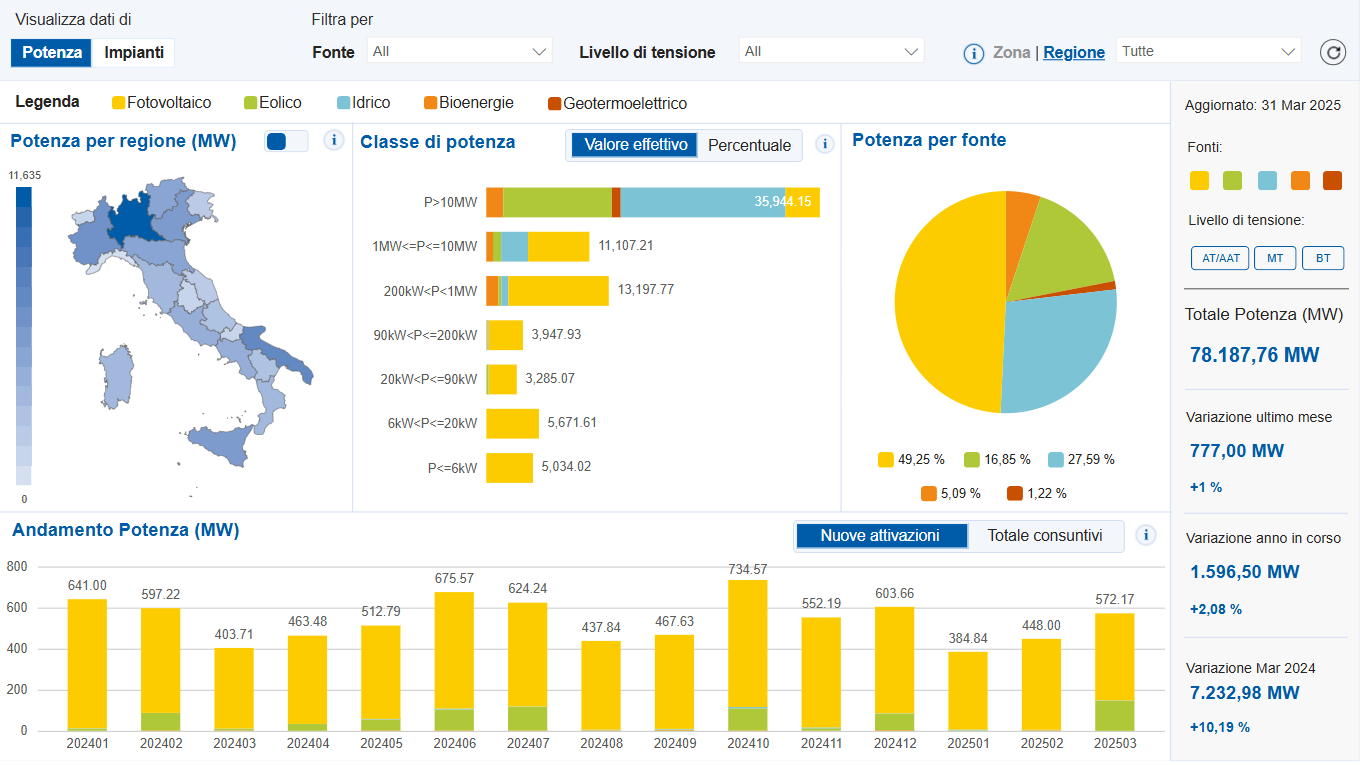Click the 202406 bar in Andamento chart
The width and height of the screenshot is (1360, 765).
coord(454,661)
